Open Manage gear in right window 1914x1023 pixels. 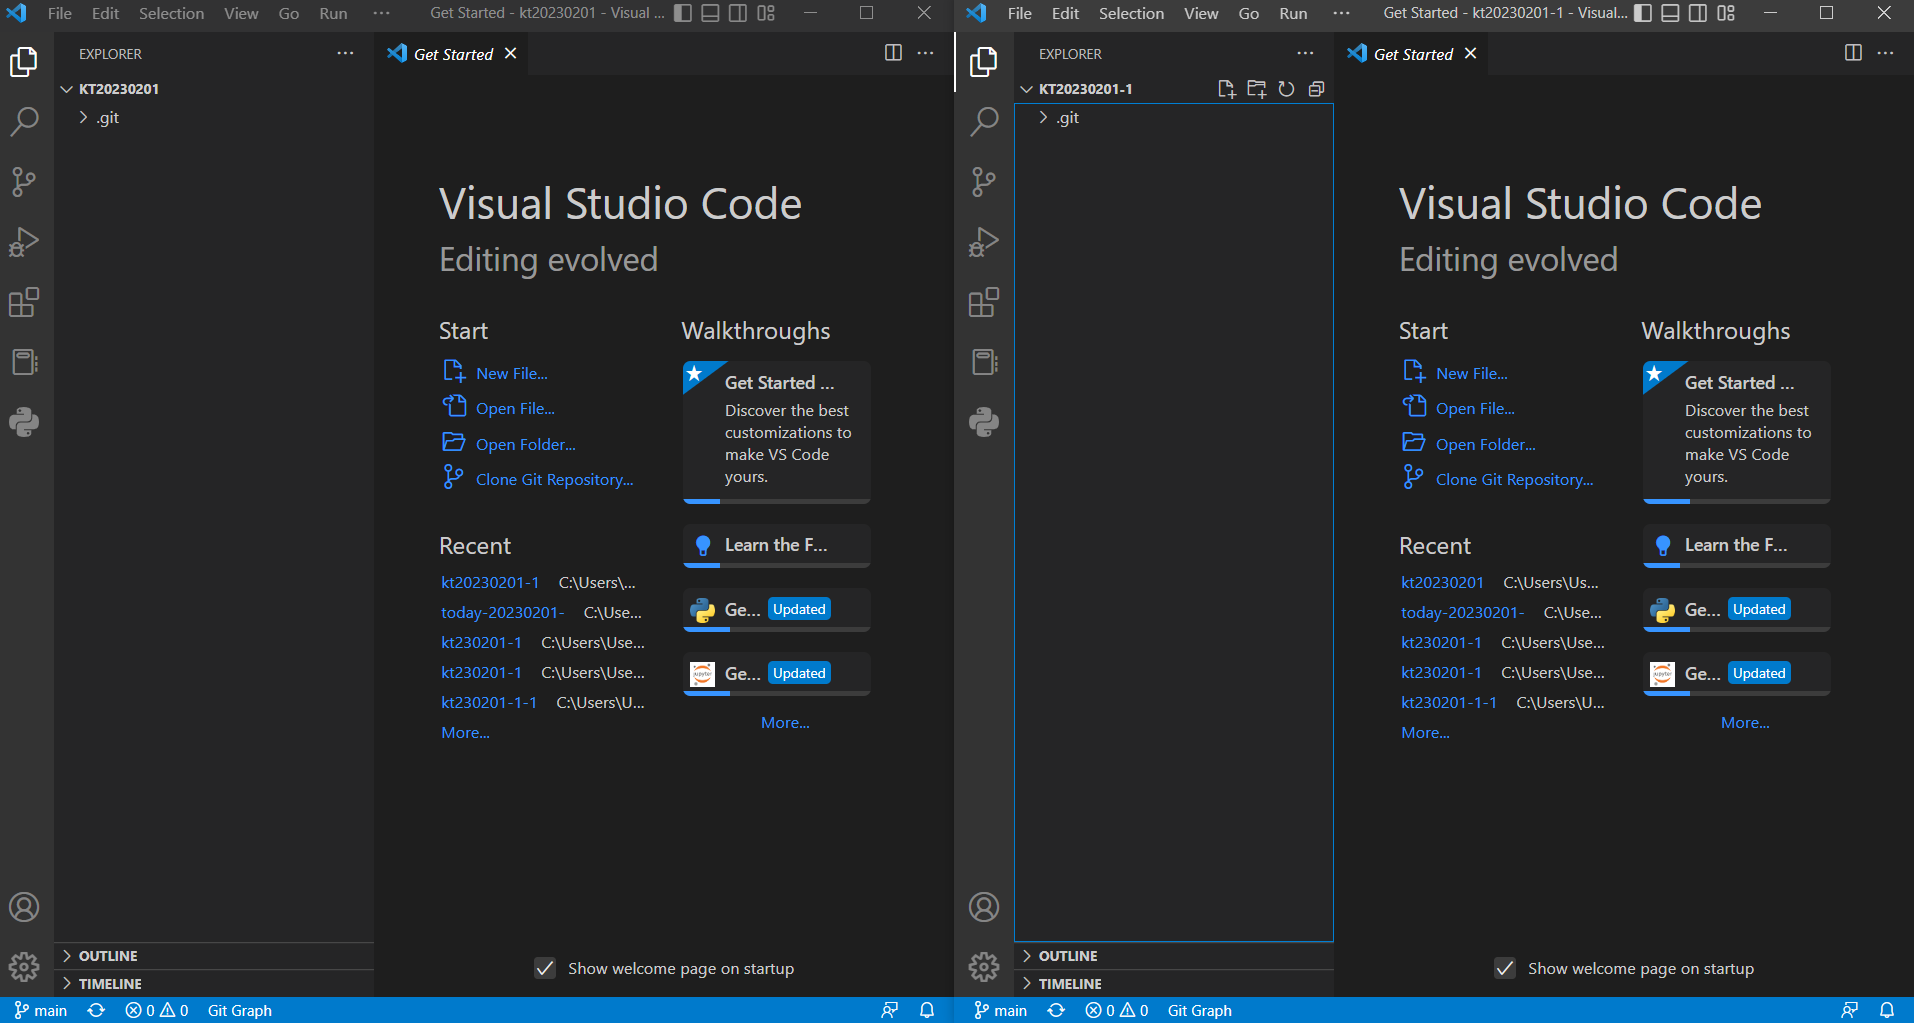984,967
